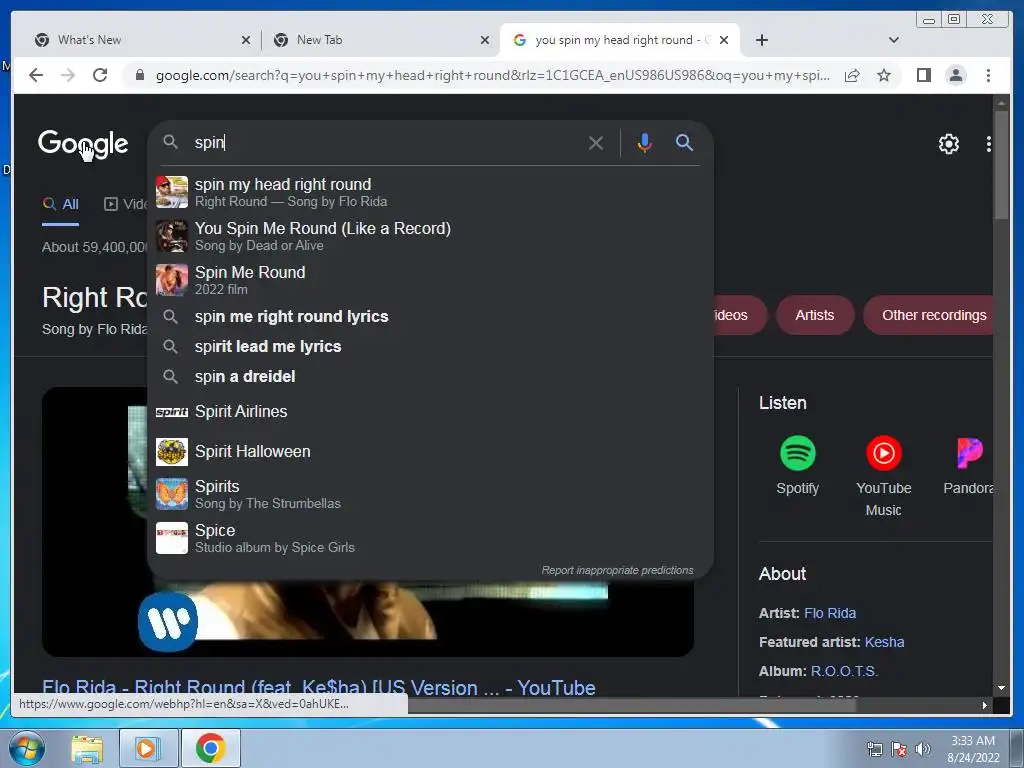Choose 'Spice' Spice Girls album suggestion
This screenshot has width=1024, height=768.
coord(430,537)
